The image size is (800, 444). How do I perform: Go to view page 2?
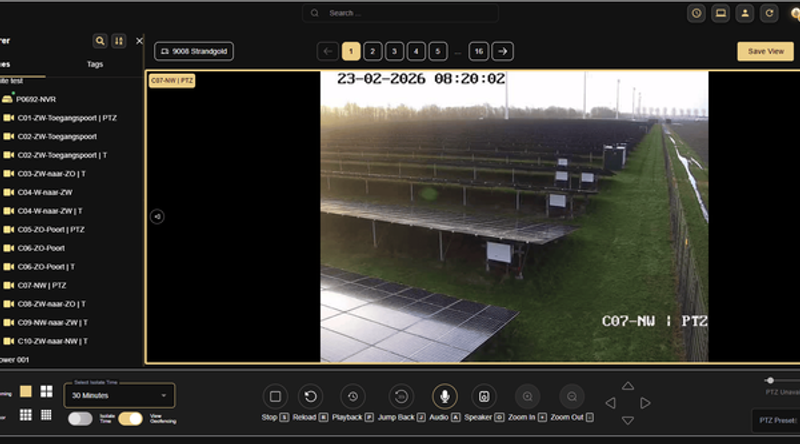372,51
